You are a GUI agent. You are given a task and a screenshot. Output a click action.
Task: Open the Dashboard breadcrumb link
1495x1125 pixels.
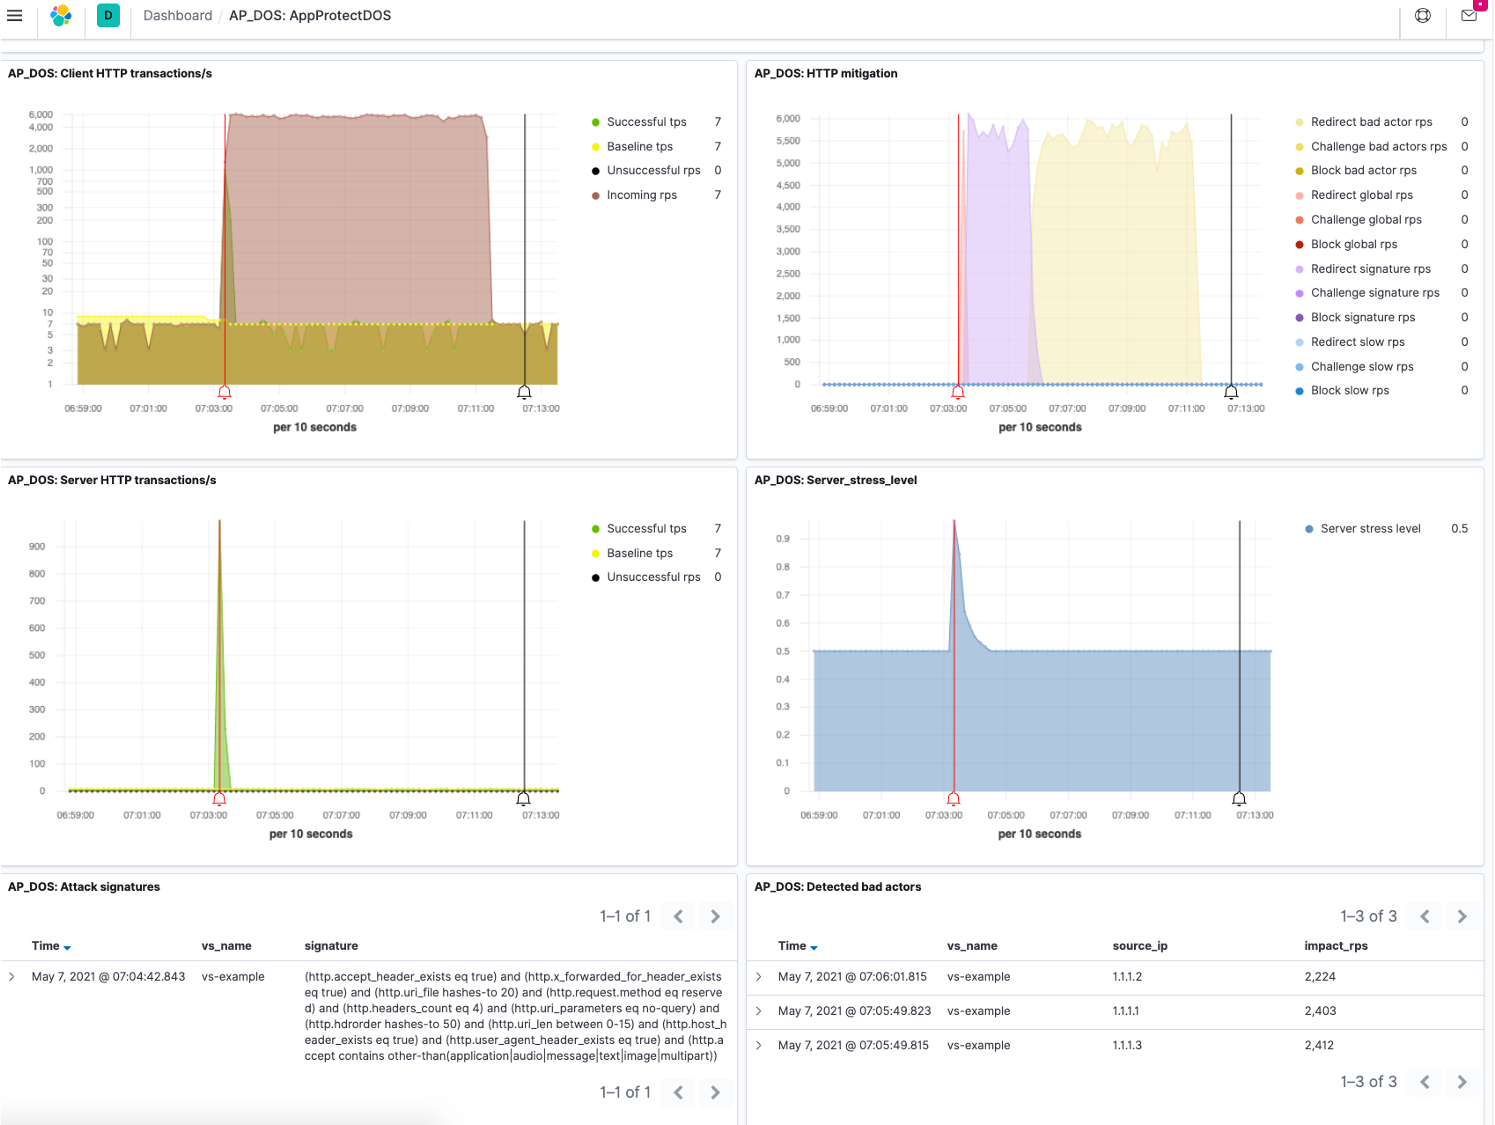(x=178, y=16)
